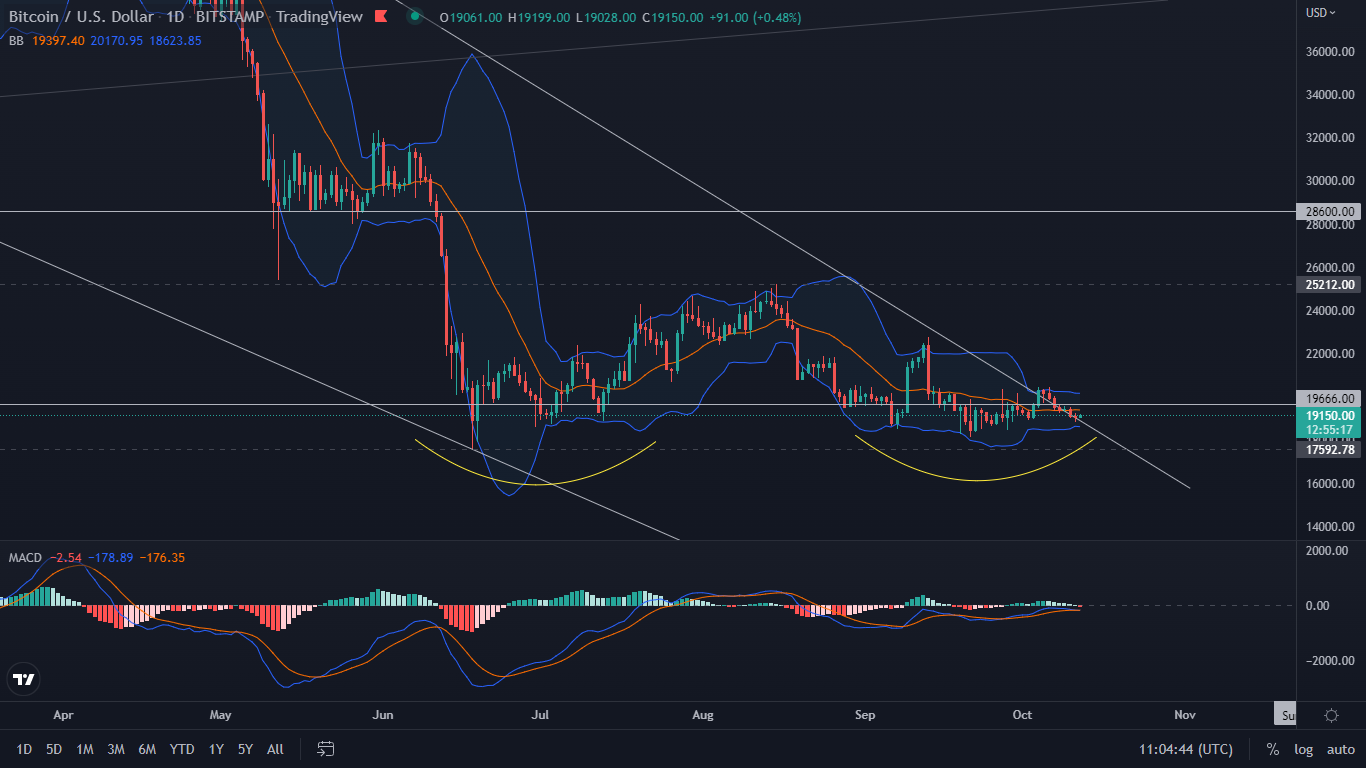Open the go-to-date calendar icon

[325, 749]
